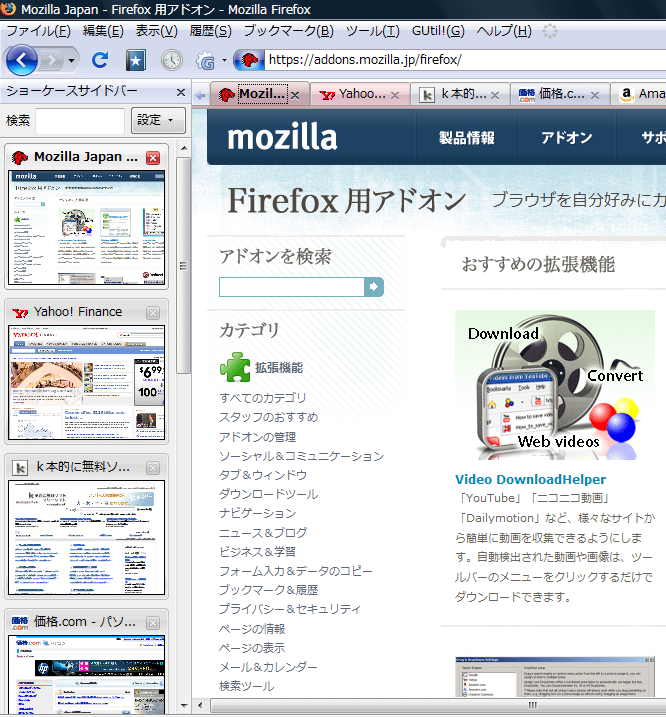Image resolution: width=666 pixels, height=717 pixels.
Task: Open the 履歴(S) menu
Action: [x=210, y=31]
